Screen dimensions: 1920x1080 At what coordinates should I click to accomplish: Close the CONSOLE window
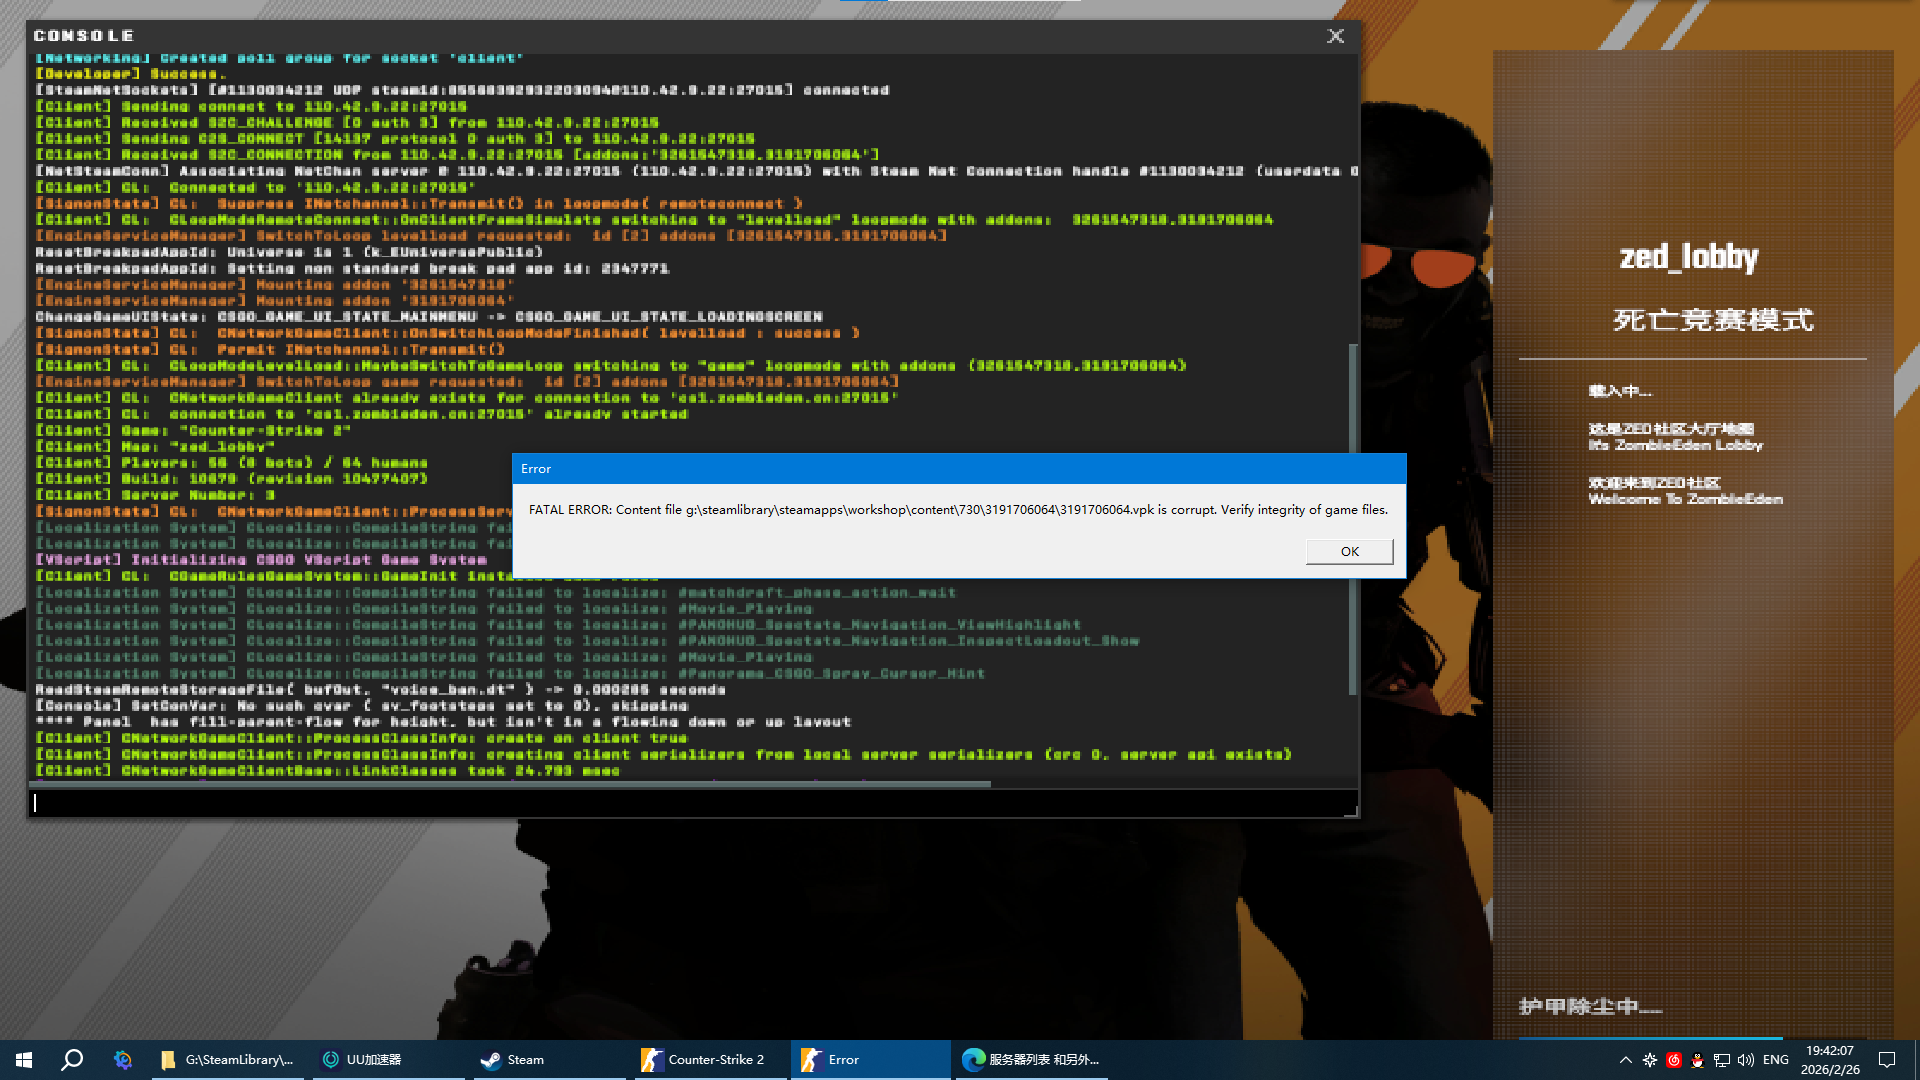coord(1335,36)
